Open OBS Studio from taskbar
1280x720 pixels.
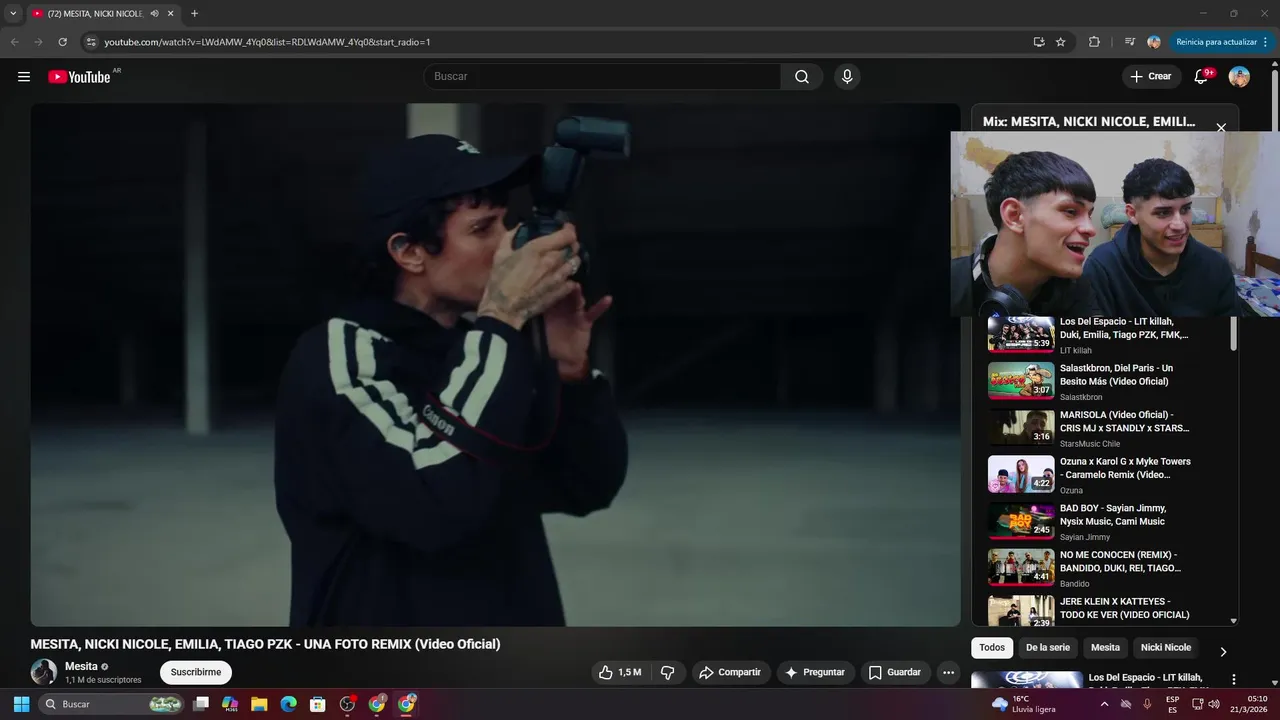click(347, 704)
